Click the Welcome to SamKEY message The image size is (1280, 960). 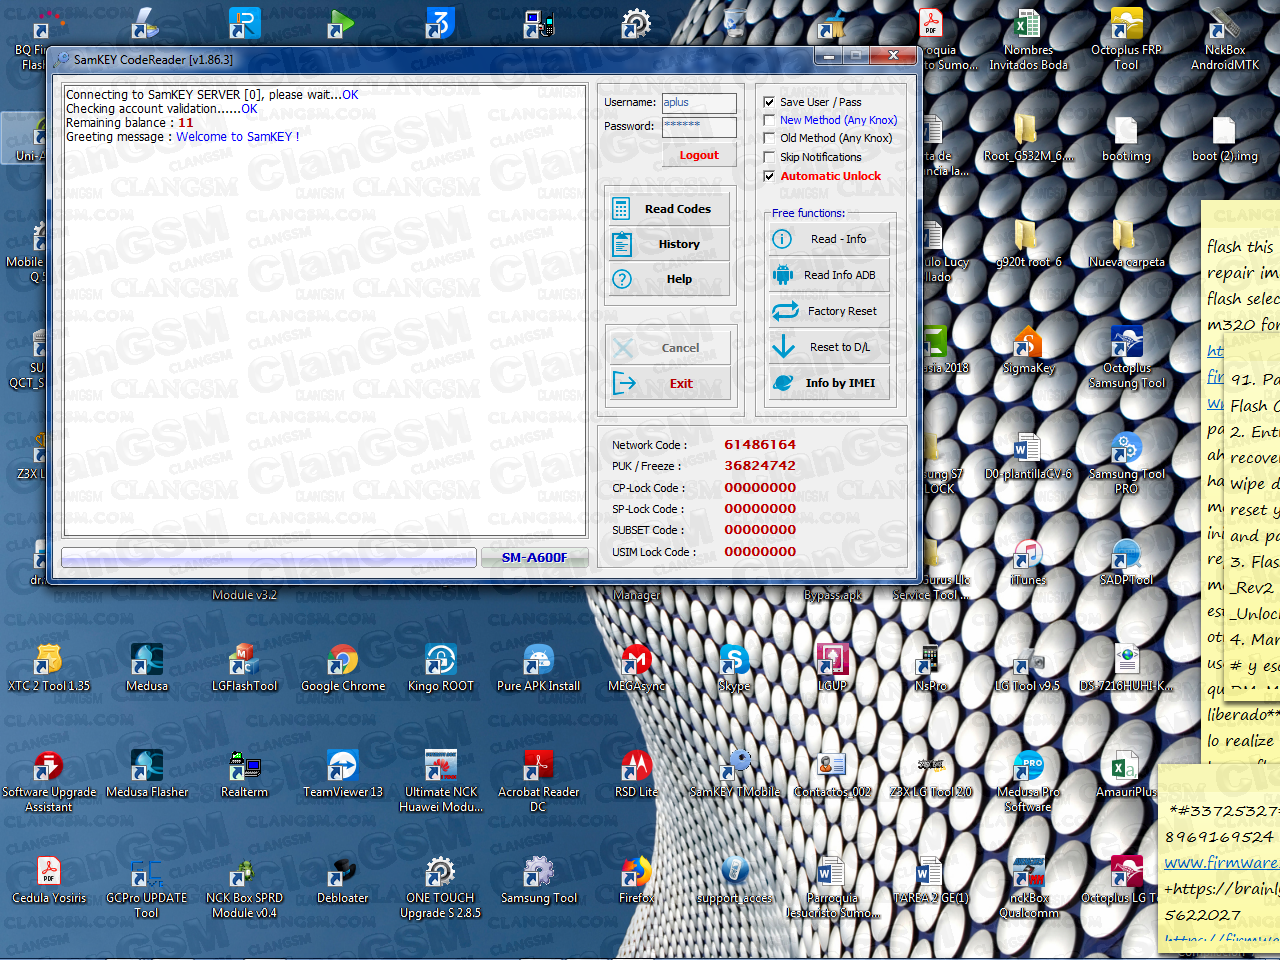click(x=238, y=137)
